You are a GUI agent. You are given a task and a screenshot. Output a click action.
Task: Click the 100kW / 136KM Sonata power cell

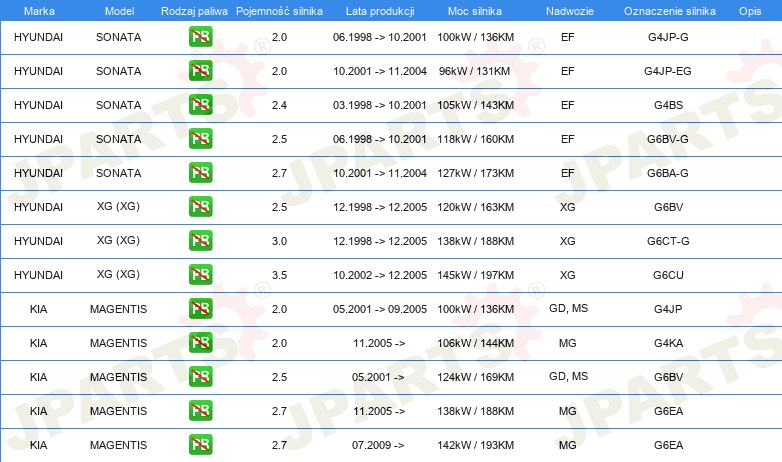point(475,37)
